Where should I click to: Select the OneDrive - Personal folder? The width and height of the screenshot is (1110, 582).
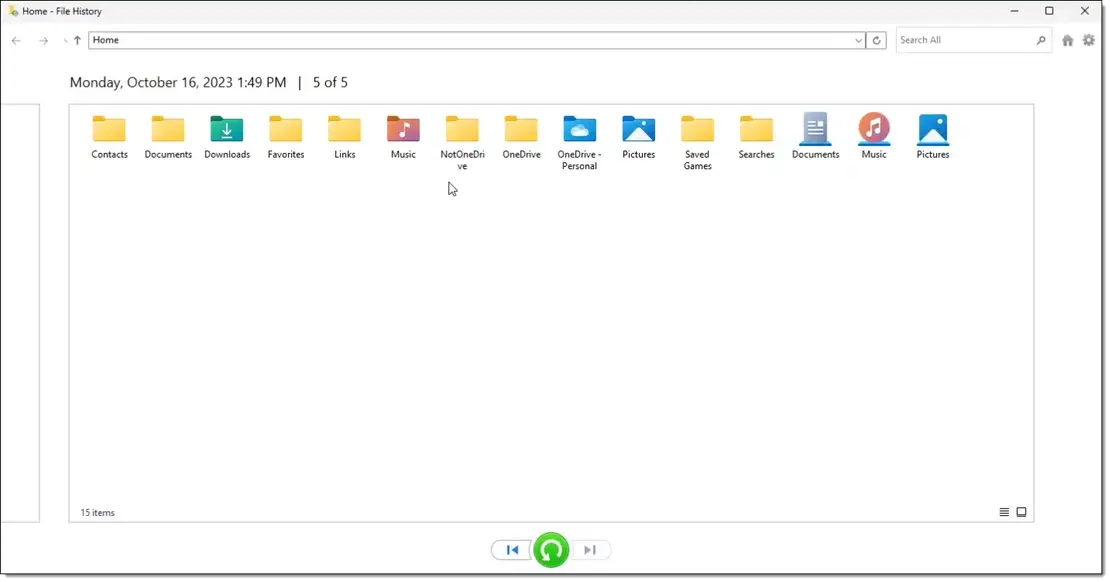click(579, 142)
